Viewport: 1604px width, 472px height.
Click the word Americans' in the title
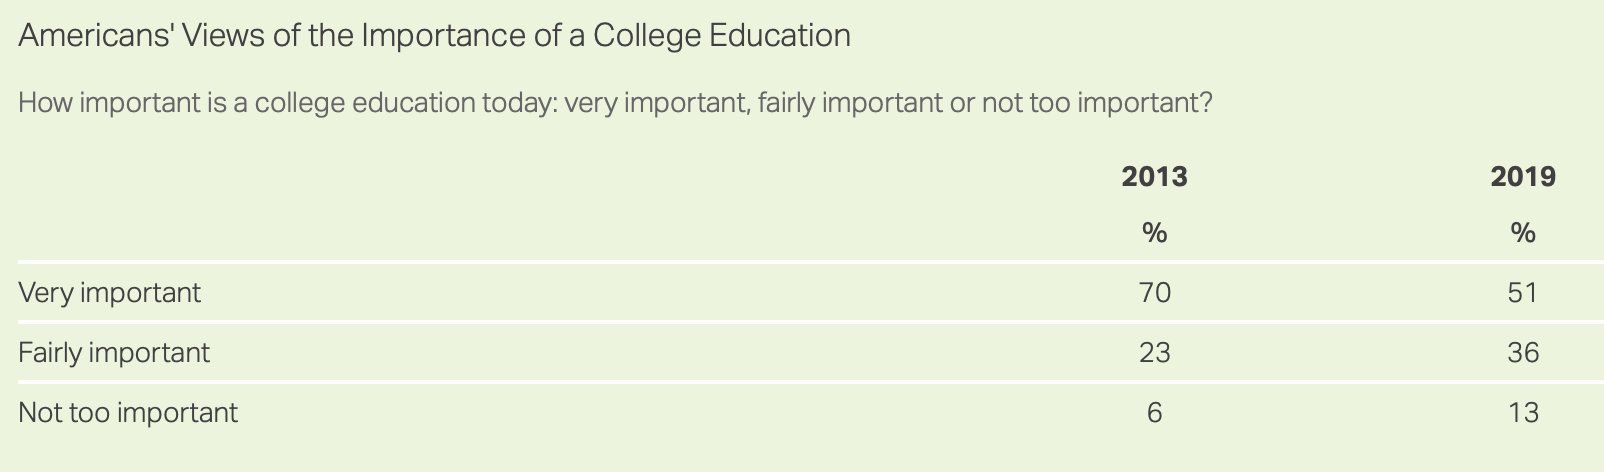[95, 36]
